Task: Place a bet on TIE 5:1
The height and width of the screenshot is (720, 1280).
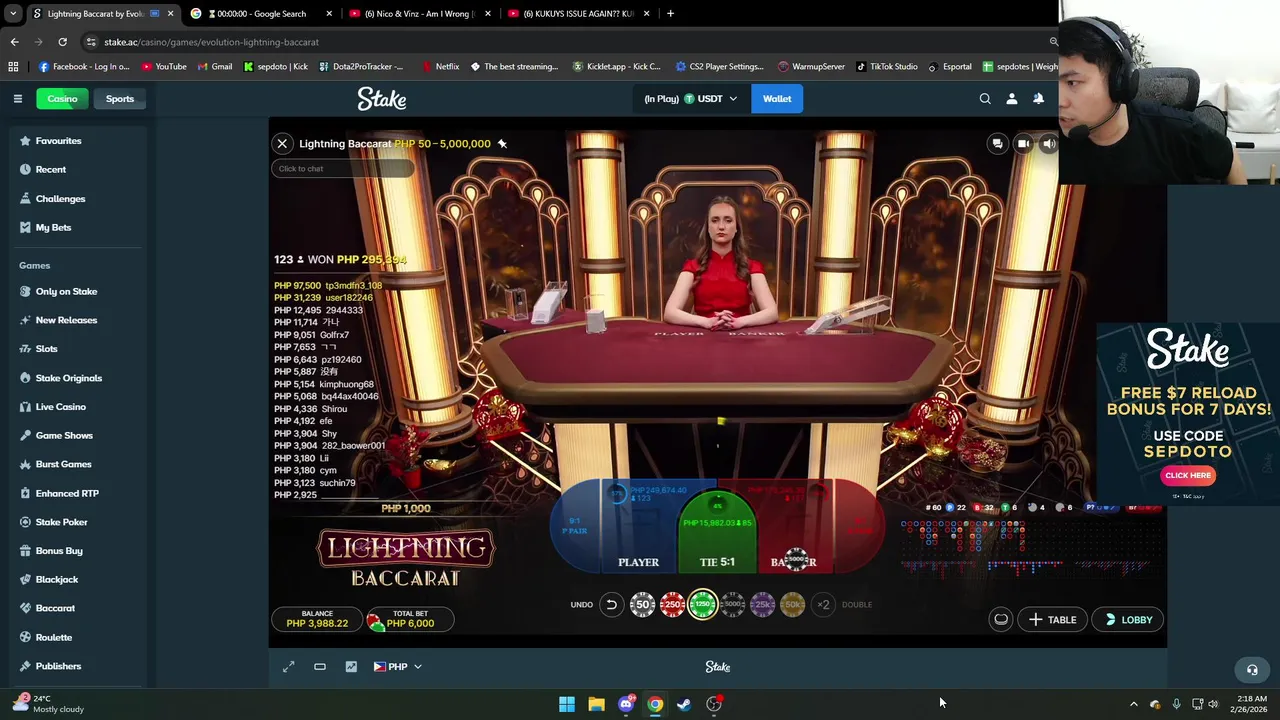Action: click(x=717, y=535)
